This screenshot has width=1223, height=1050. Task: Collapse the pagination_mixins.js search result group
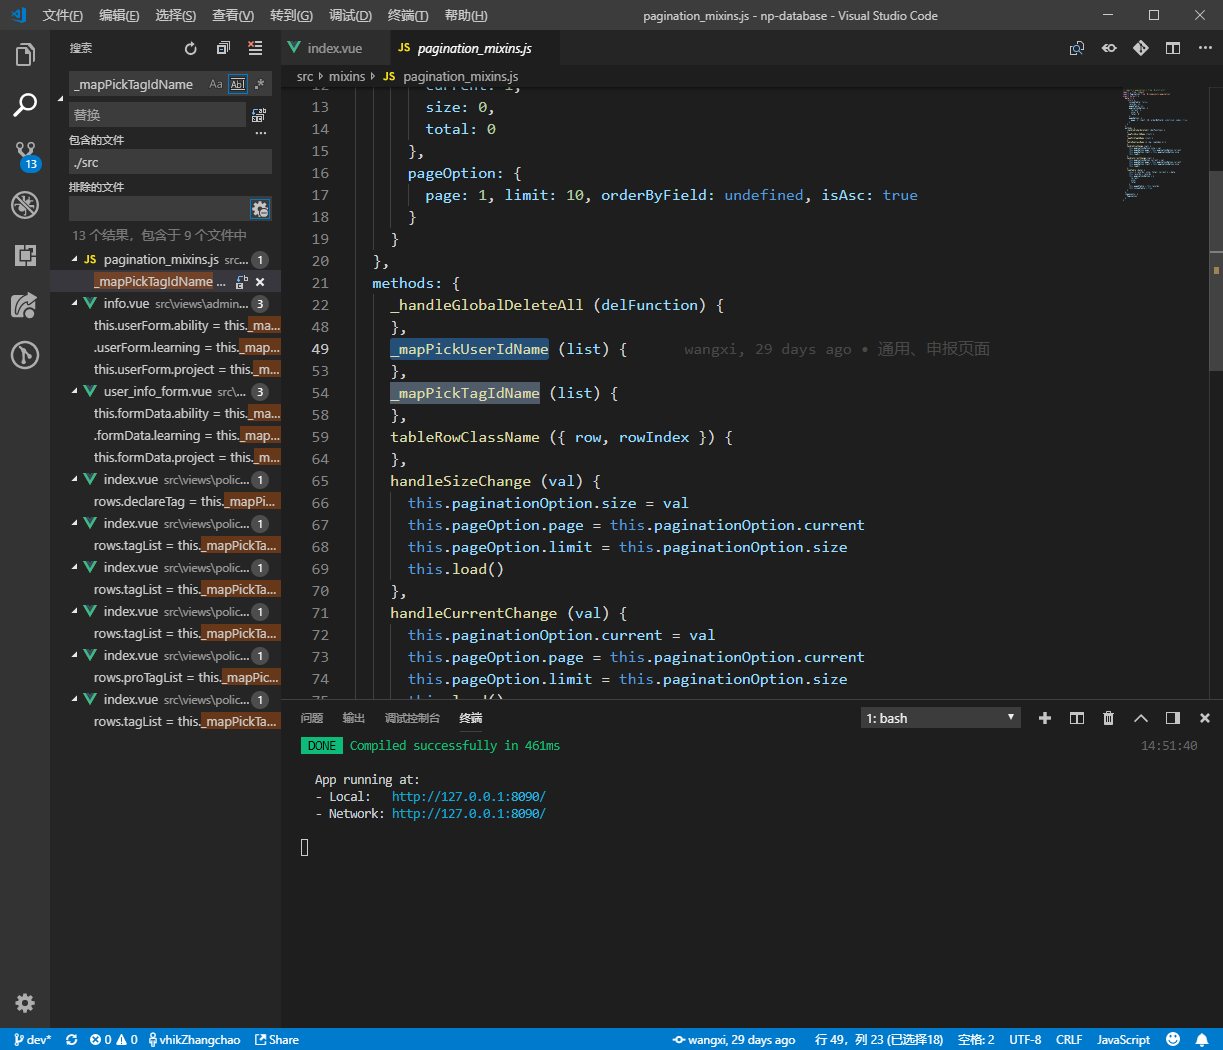(75, 260)
